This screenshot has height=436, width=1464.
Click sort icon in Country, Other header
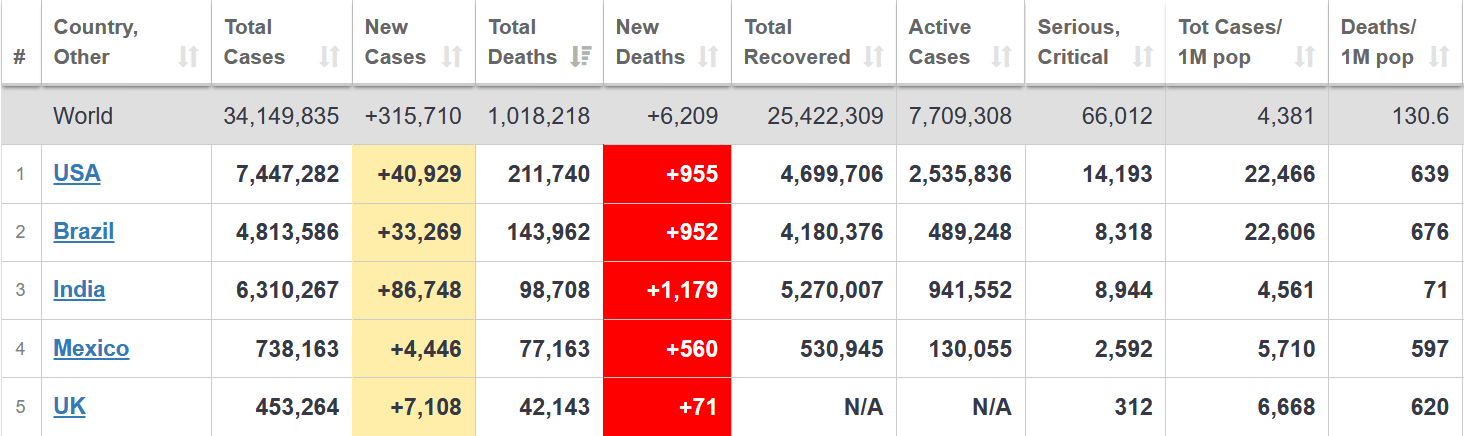(x=188, y=57)
